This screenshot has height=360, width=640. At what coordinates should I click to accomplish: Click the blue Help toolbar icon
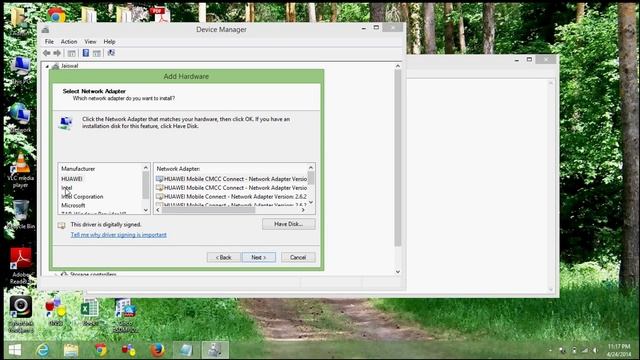click(x=86, y=53)
